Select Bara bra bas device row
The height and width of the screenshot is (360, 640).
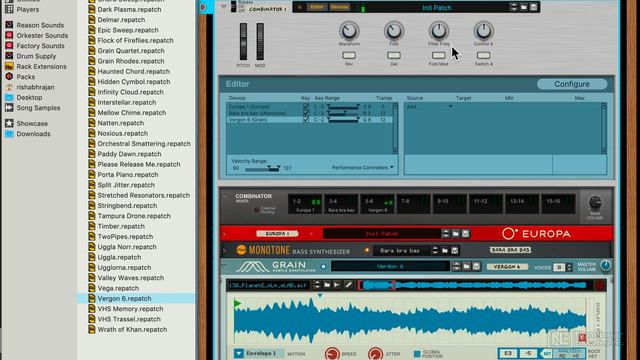coord(309,113)
